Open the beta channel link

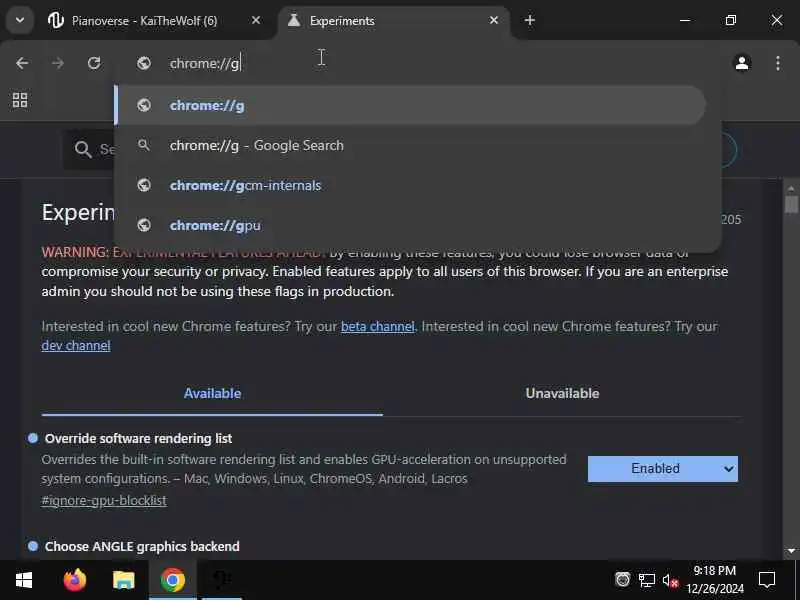click(378, 327)
